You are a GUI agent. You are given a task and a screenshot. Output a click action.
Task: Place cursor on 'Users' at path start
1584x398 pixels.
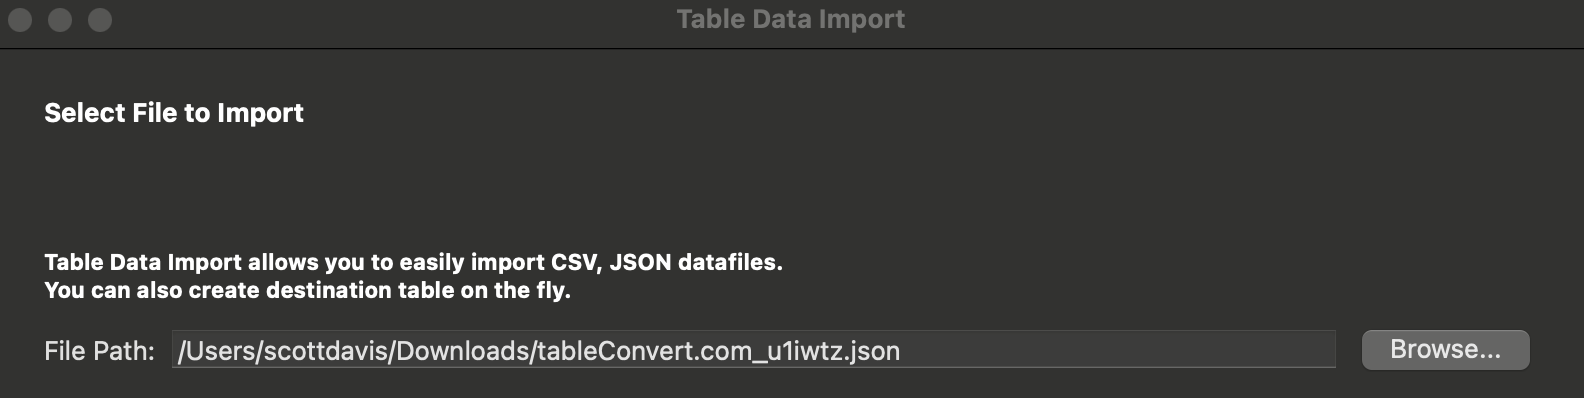(220, 351)
